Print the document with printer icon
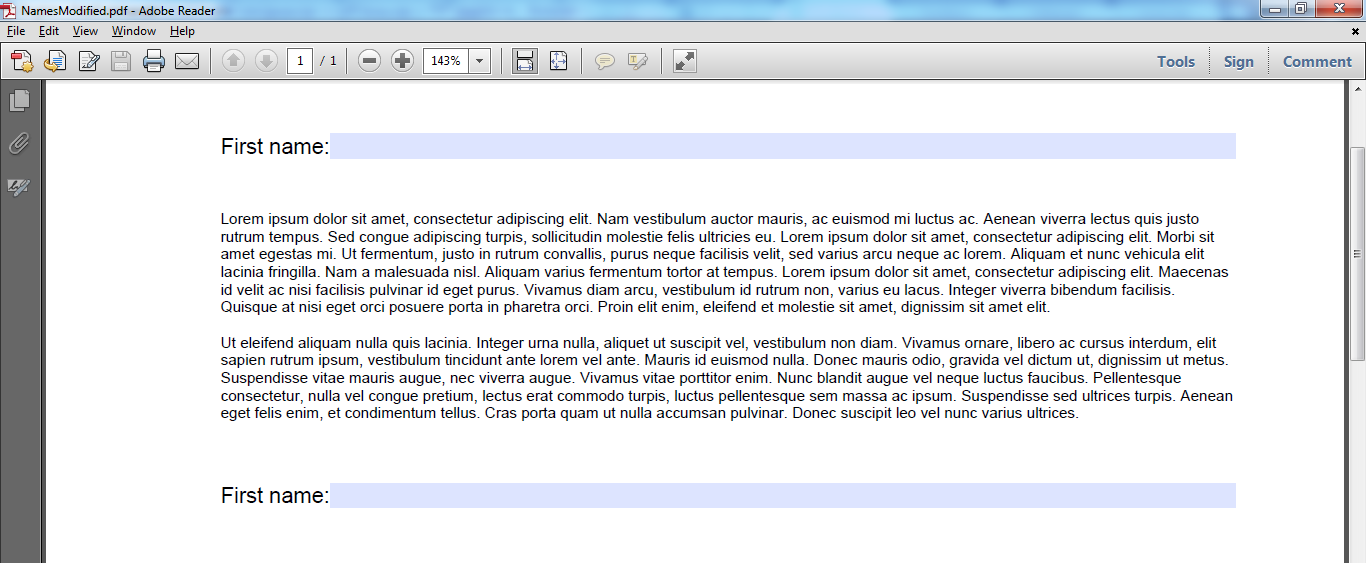The height and width of the screenshot is (563, 1367). click(154, 62)
